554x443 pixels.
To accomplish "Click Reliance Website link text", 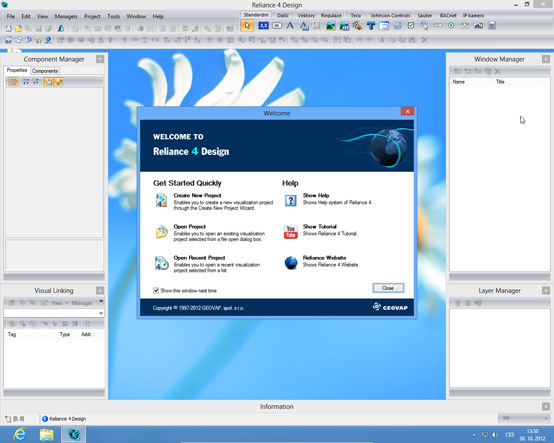I will (x=324, y=258).
